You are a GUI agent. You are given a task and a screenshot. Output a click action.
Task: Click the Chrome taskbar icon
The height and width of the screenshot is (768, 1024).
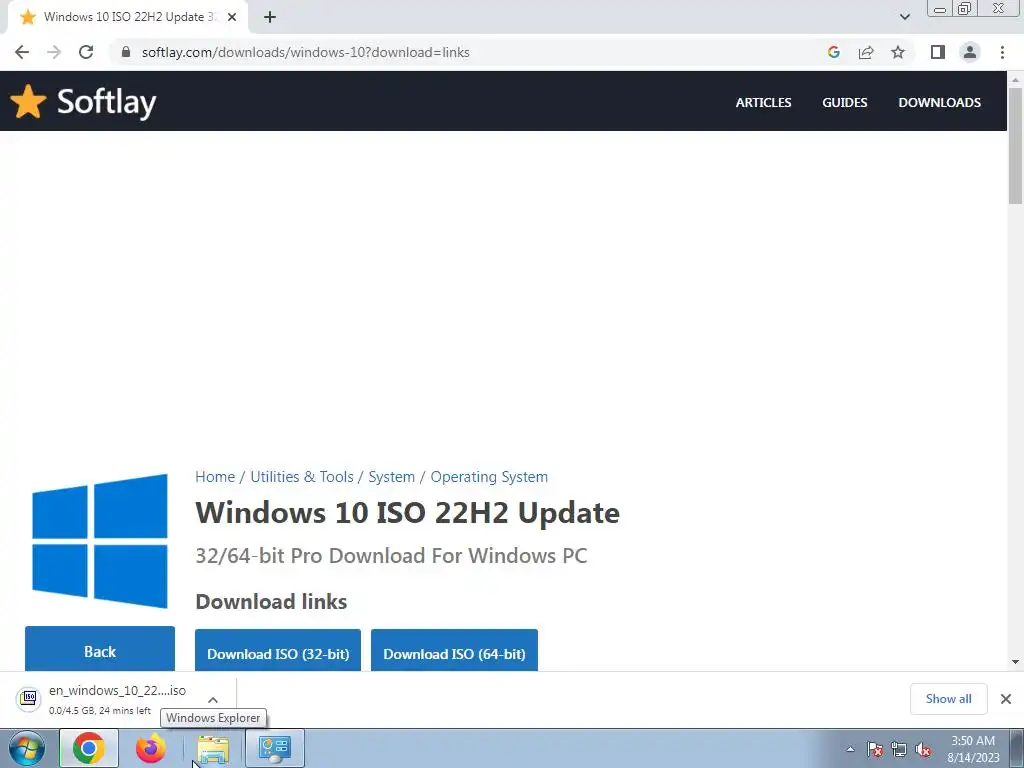point(89,748)
